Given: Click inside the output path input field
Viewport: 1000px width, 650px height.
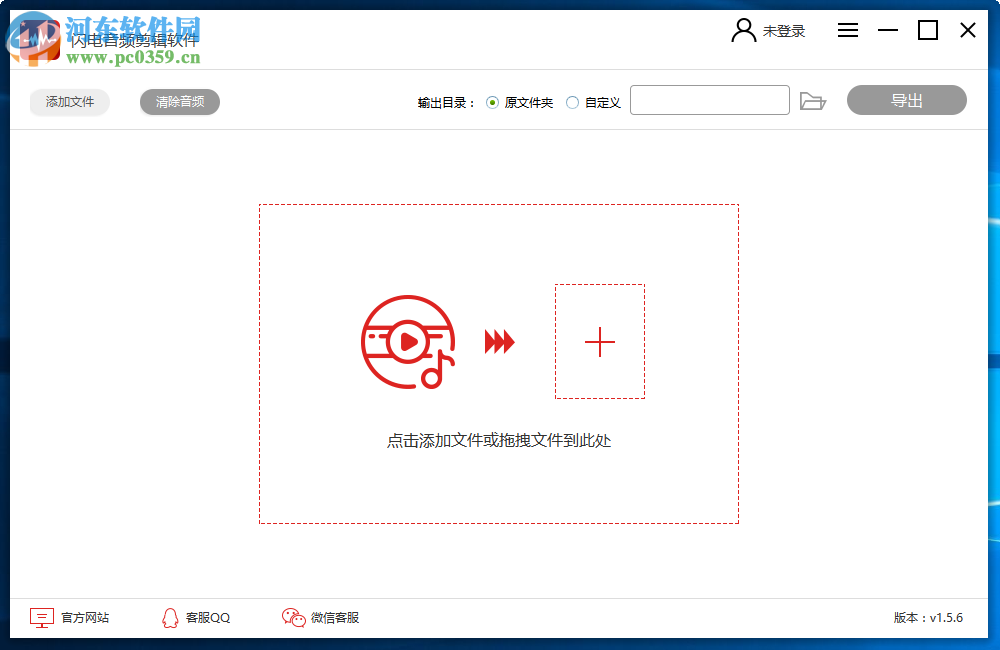Looking at the screenshot, I should click(x=710, y=100).
